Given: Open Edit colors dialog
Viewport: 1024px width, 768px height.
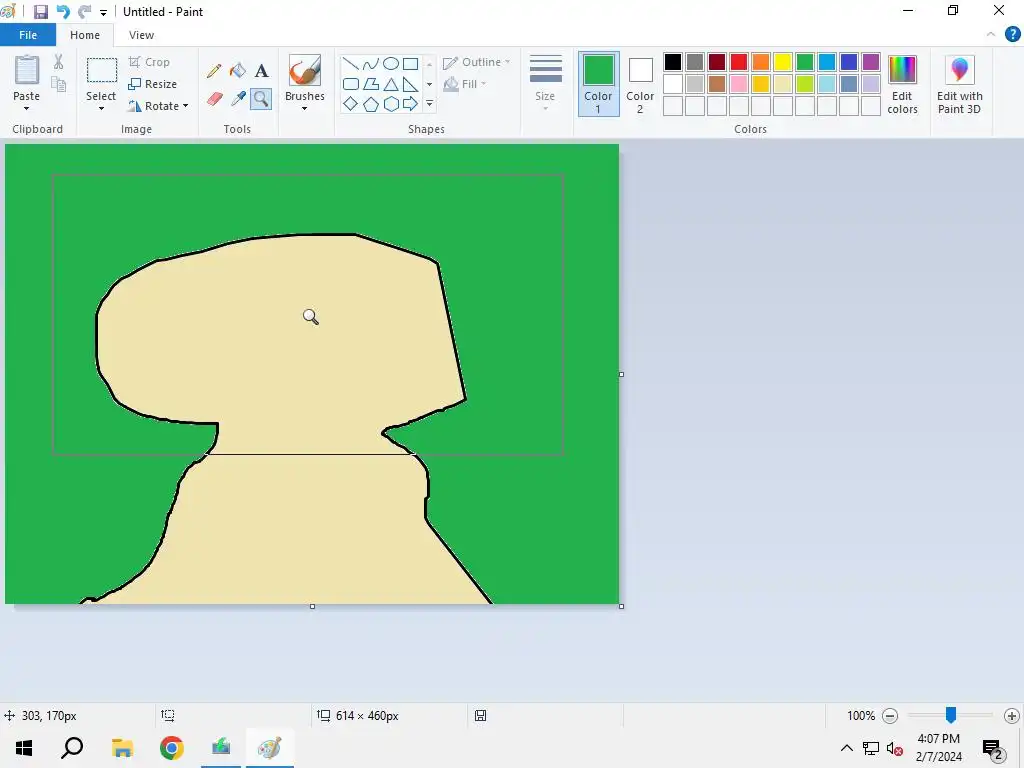Looking at the screenshot, I should tap(902, 85).
